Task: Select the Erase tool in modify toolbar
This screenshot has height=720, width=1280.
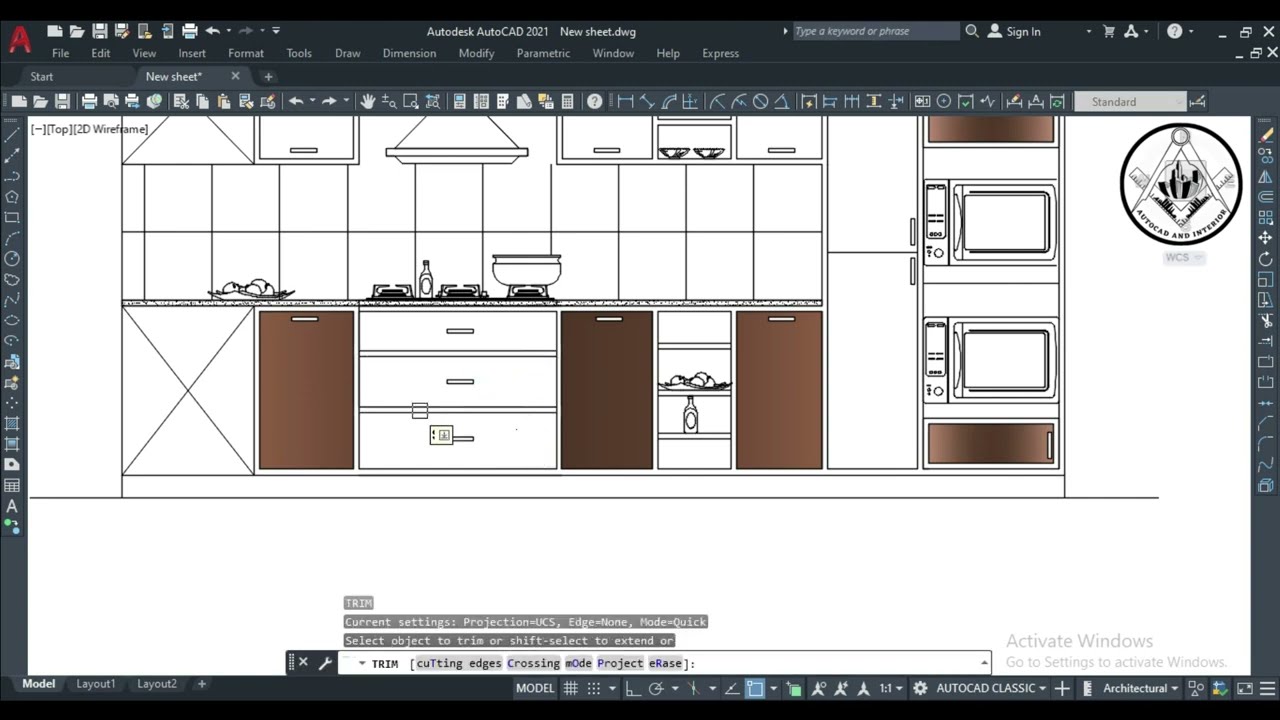Action: pyautogui.click(x=1266, y=135)
